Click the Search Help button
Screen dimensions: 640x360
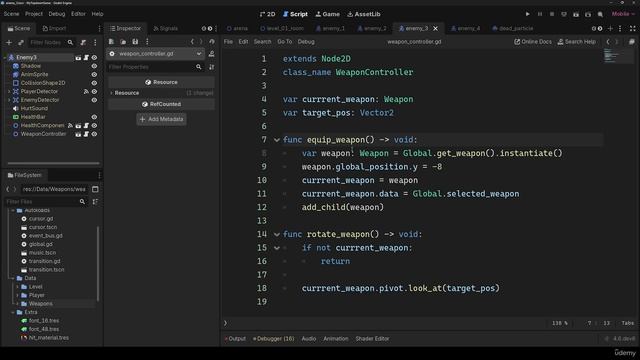(x=576, y=42)
